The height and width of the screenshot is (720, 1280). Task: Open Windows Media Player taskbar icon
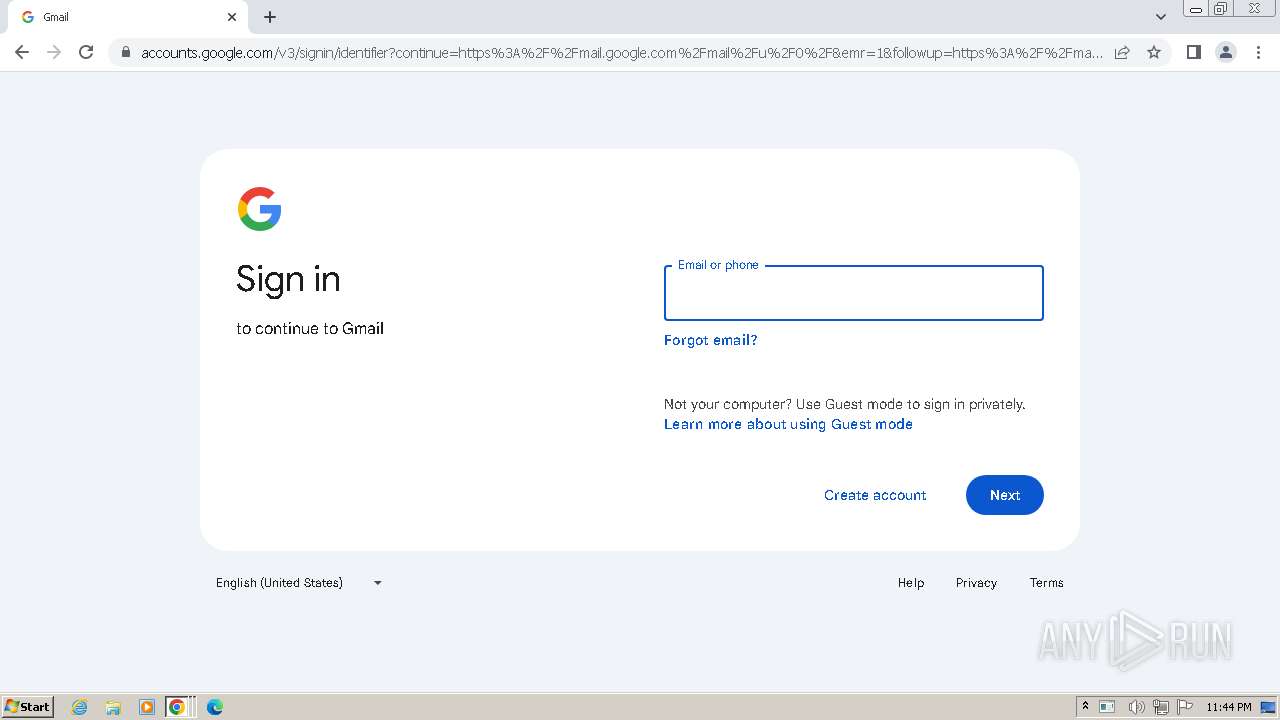pyautogui.click(x=146, y=707)
